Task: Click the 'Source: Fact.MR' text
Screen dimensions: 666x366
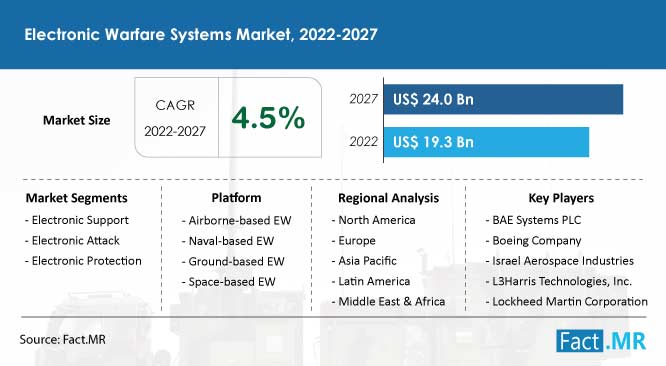Action: click(x=62, y=340)
